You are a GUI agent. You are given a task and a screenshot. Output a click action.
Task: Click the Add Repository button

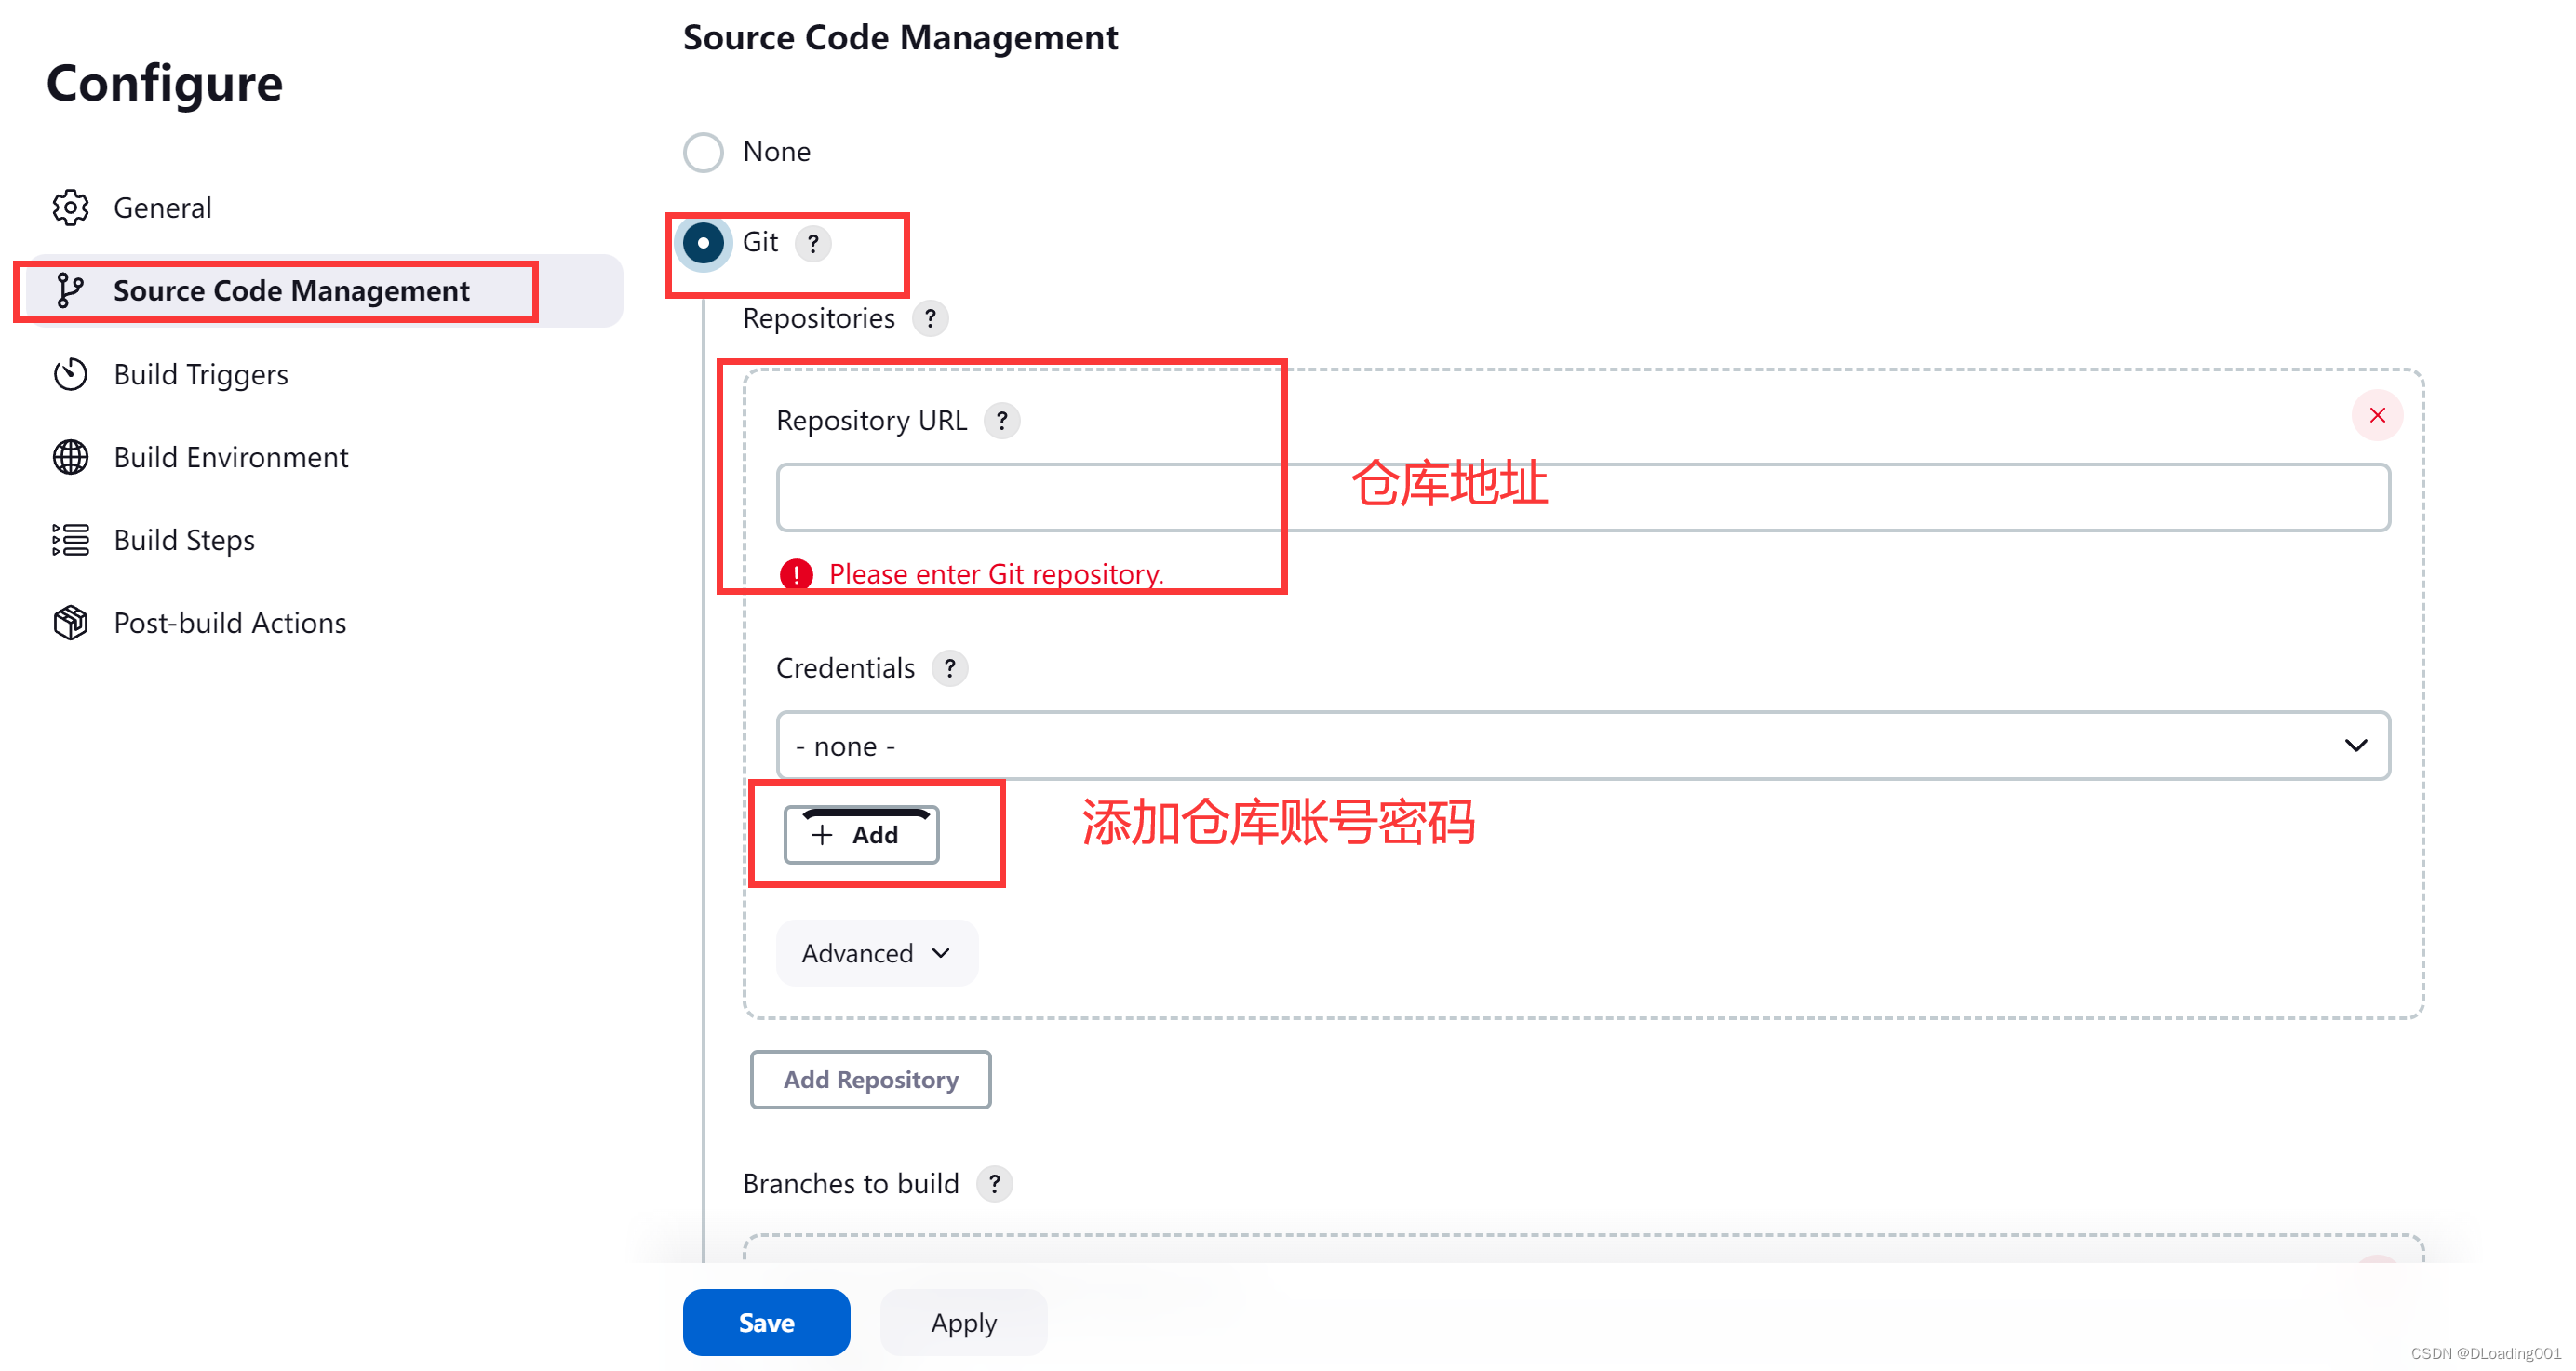click(x=870, y=1079)
